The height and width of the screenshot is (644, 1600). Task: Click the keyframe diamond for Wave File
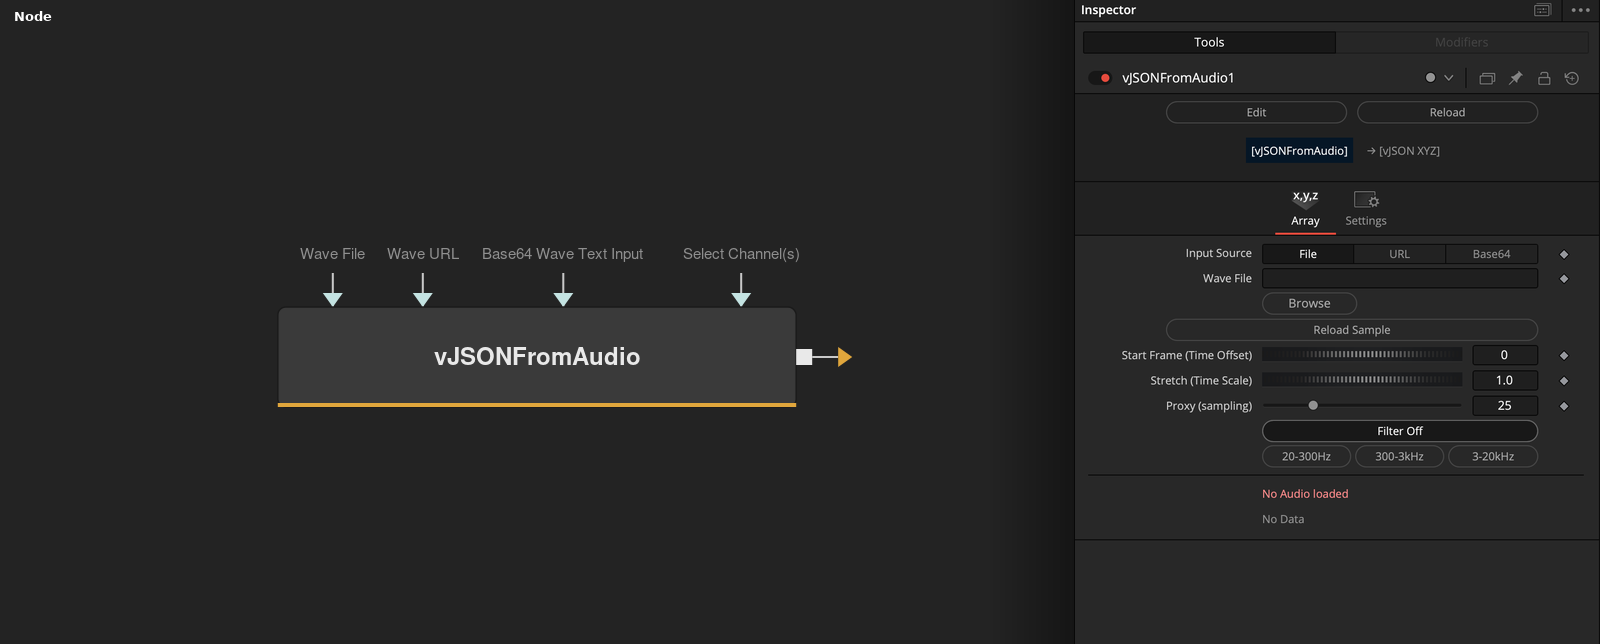point(1564,279)
